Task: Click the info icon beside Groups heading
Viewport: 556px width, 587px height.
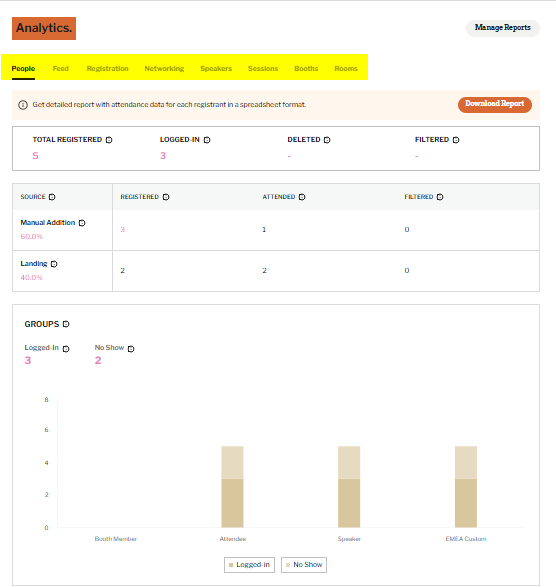Action: (66, 324)
